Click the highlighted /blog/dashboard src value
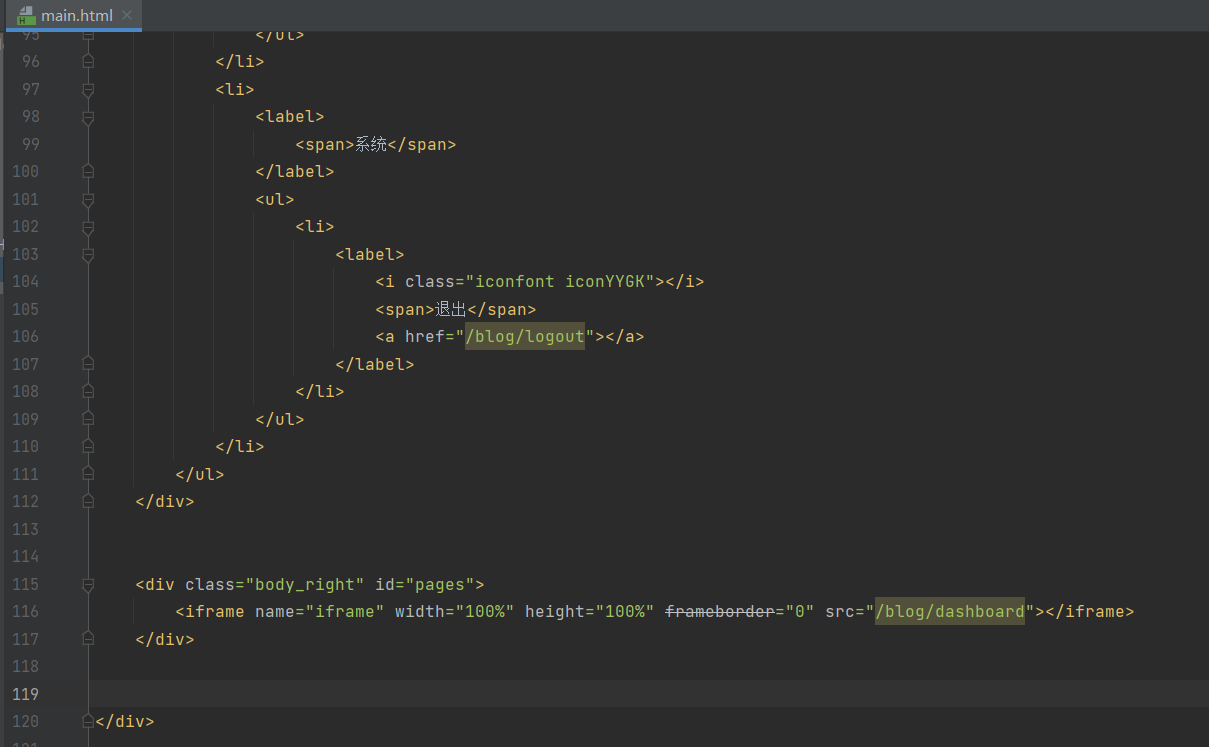This screenshot has width=1209, height=747. [x=949, y=611]
